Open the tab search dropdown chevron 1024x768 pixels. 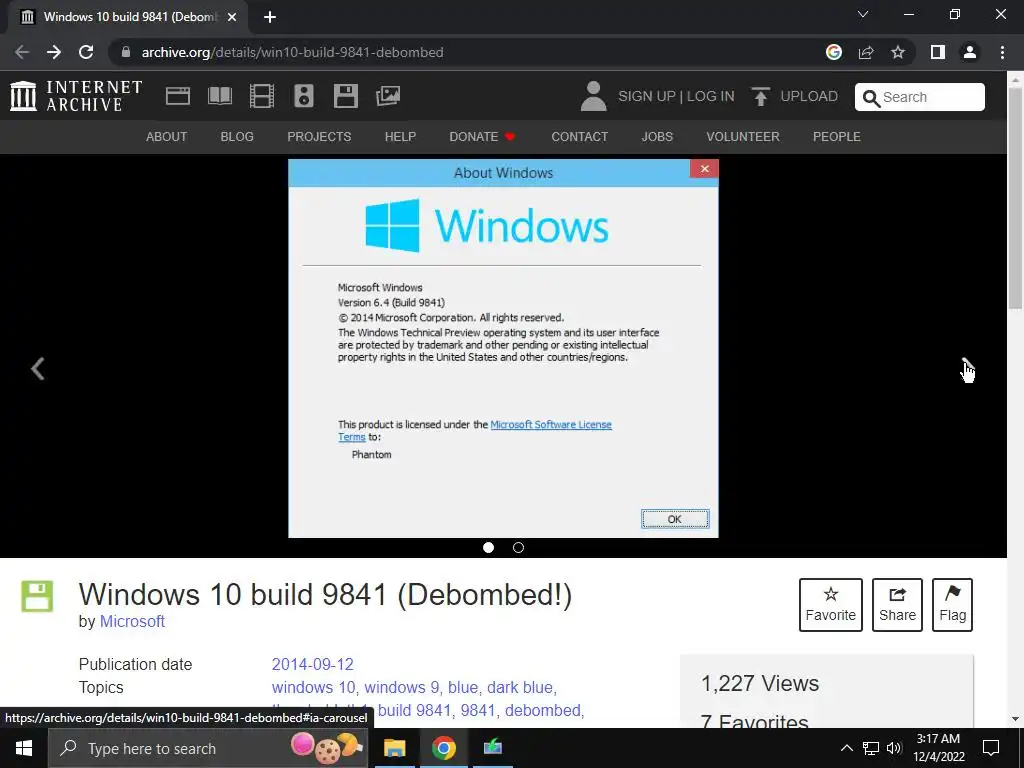863,14
